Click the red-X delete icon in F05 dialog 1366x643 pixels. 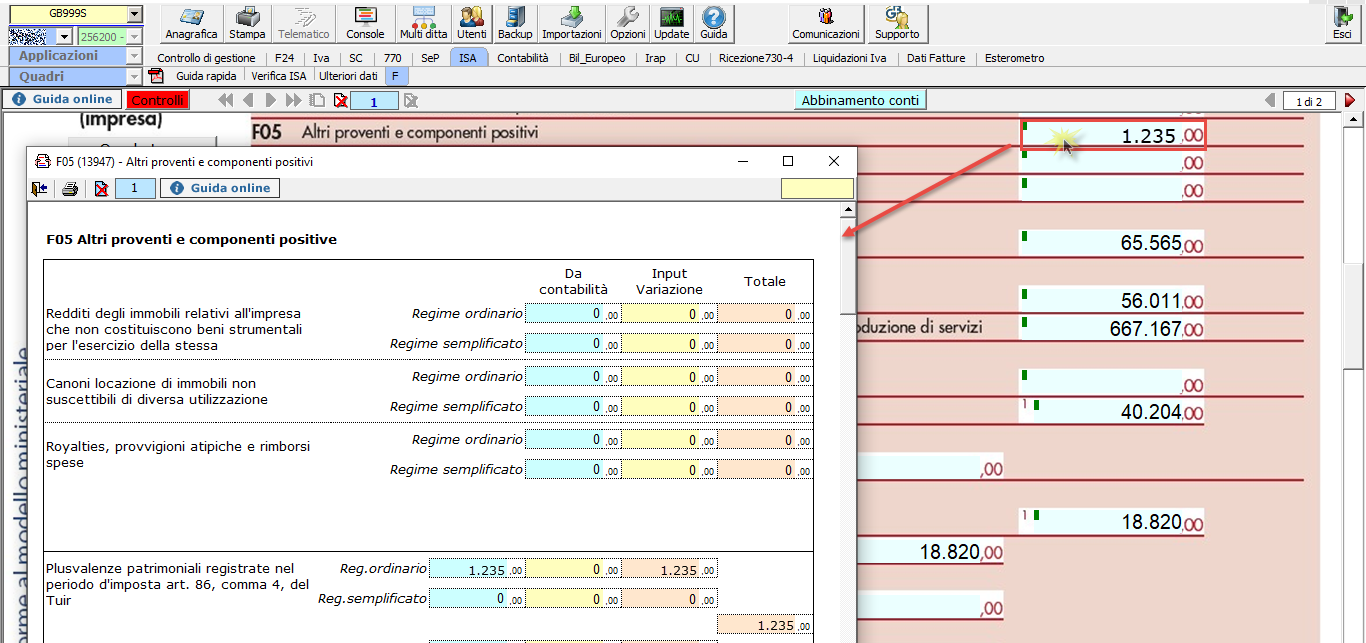[x=101, y=188]
